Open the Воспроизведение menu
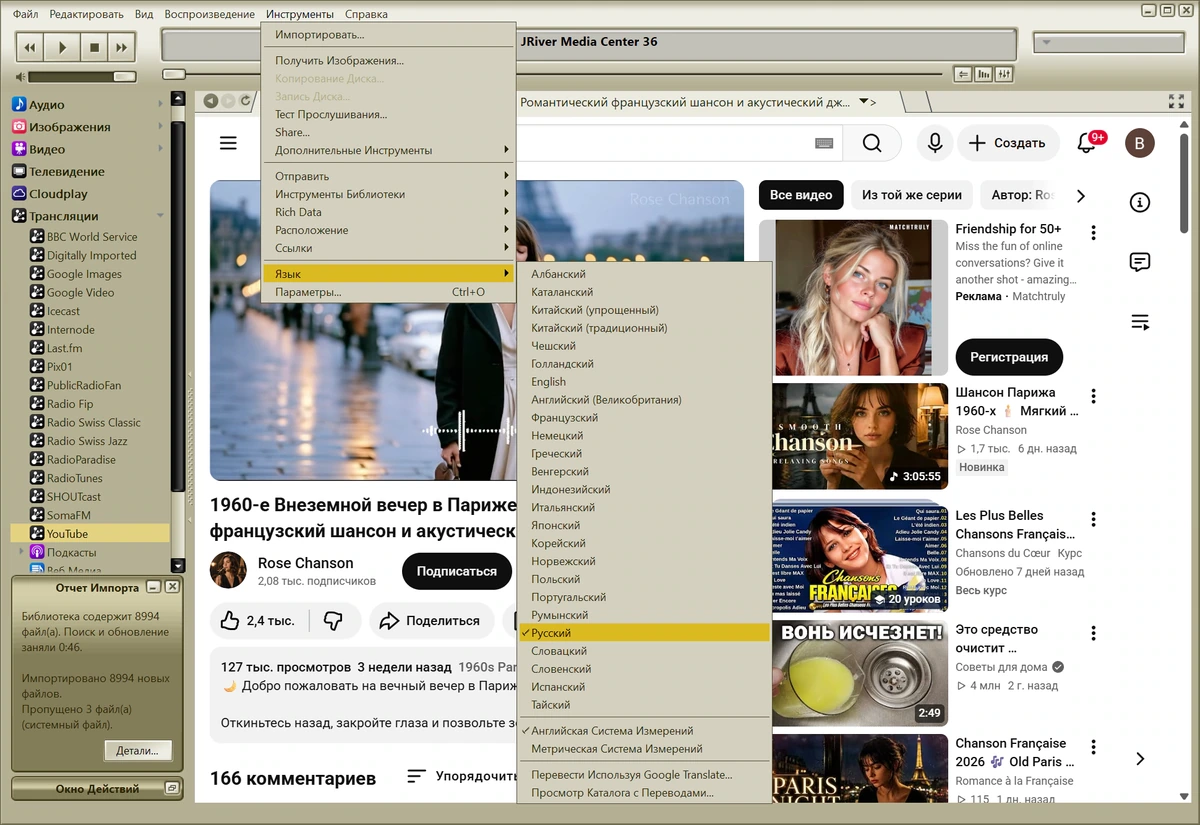This screenshot has width=1200, height=825. tap(210, 14)
